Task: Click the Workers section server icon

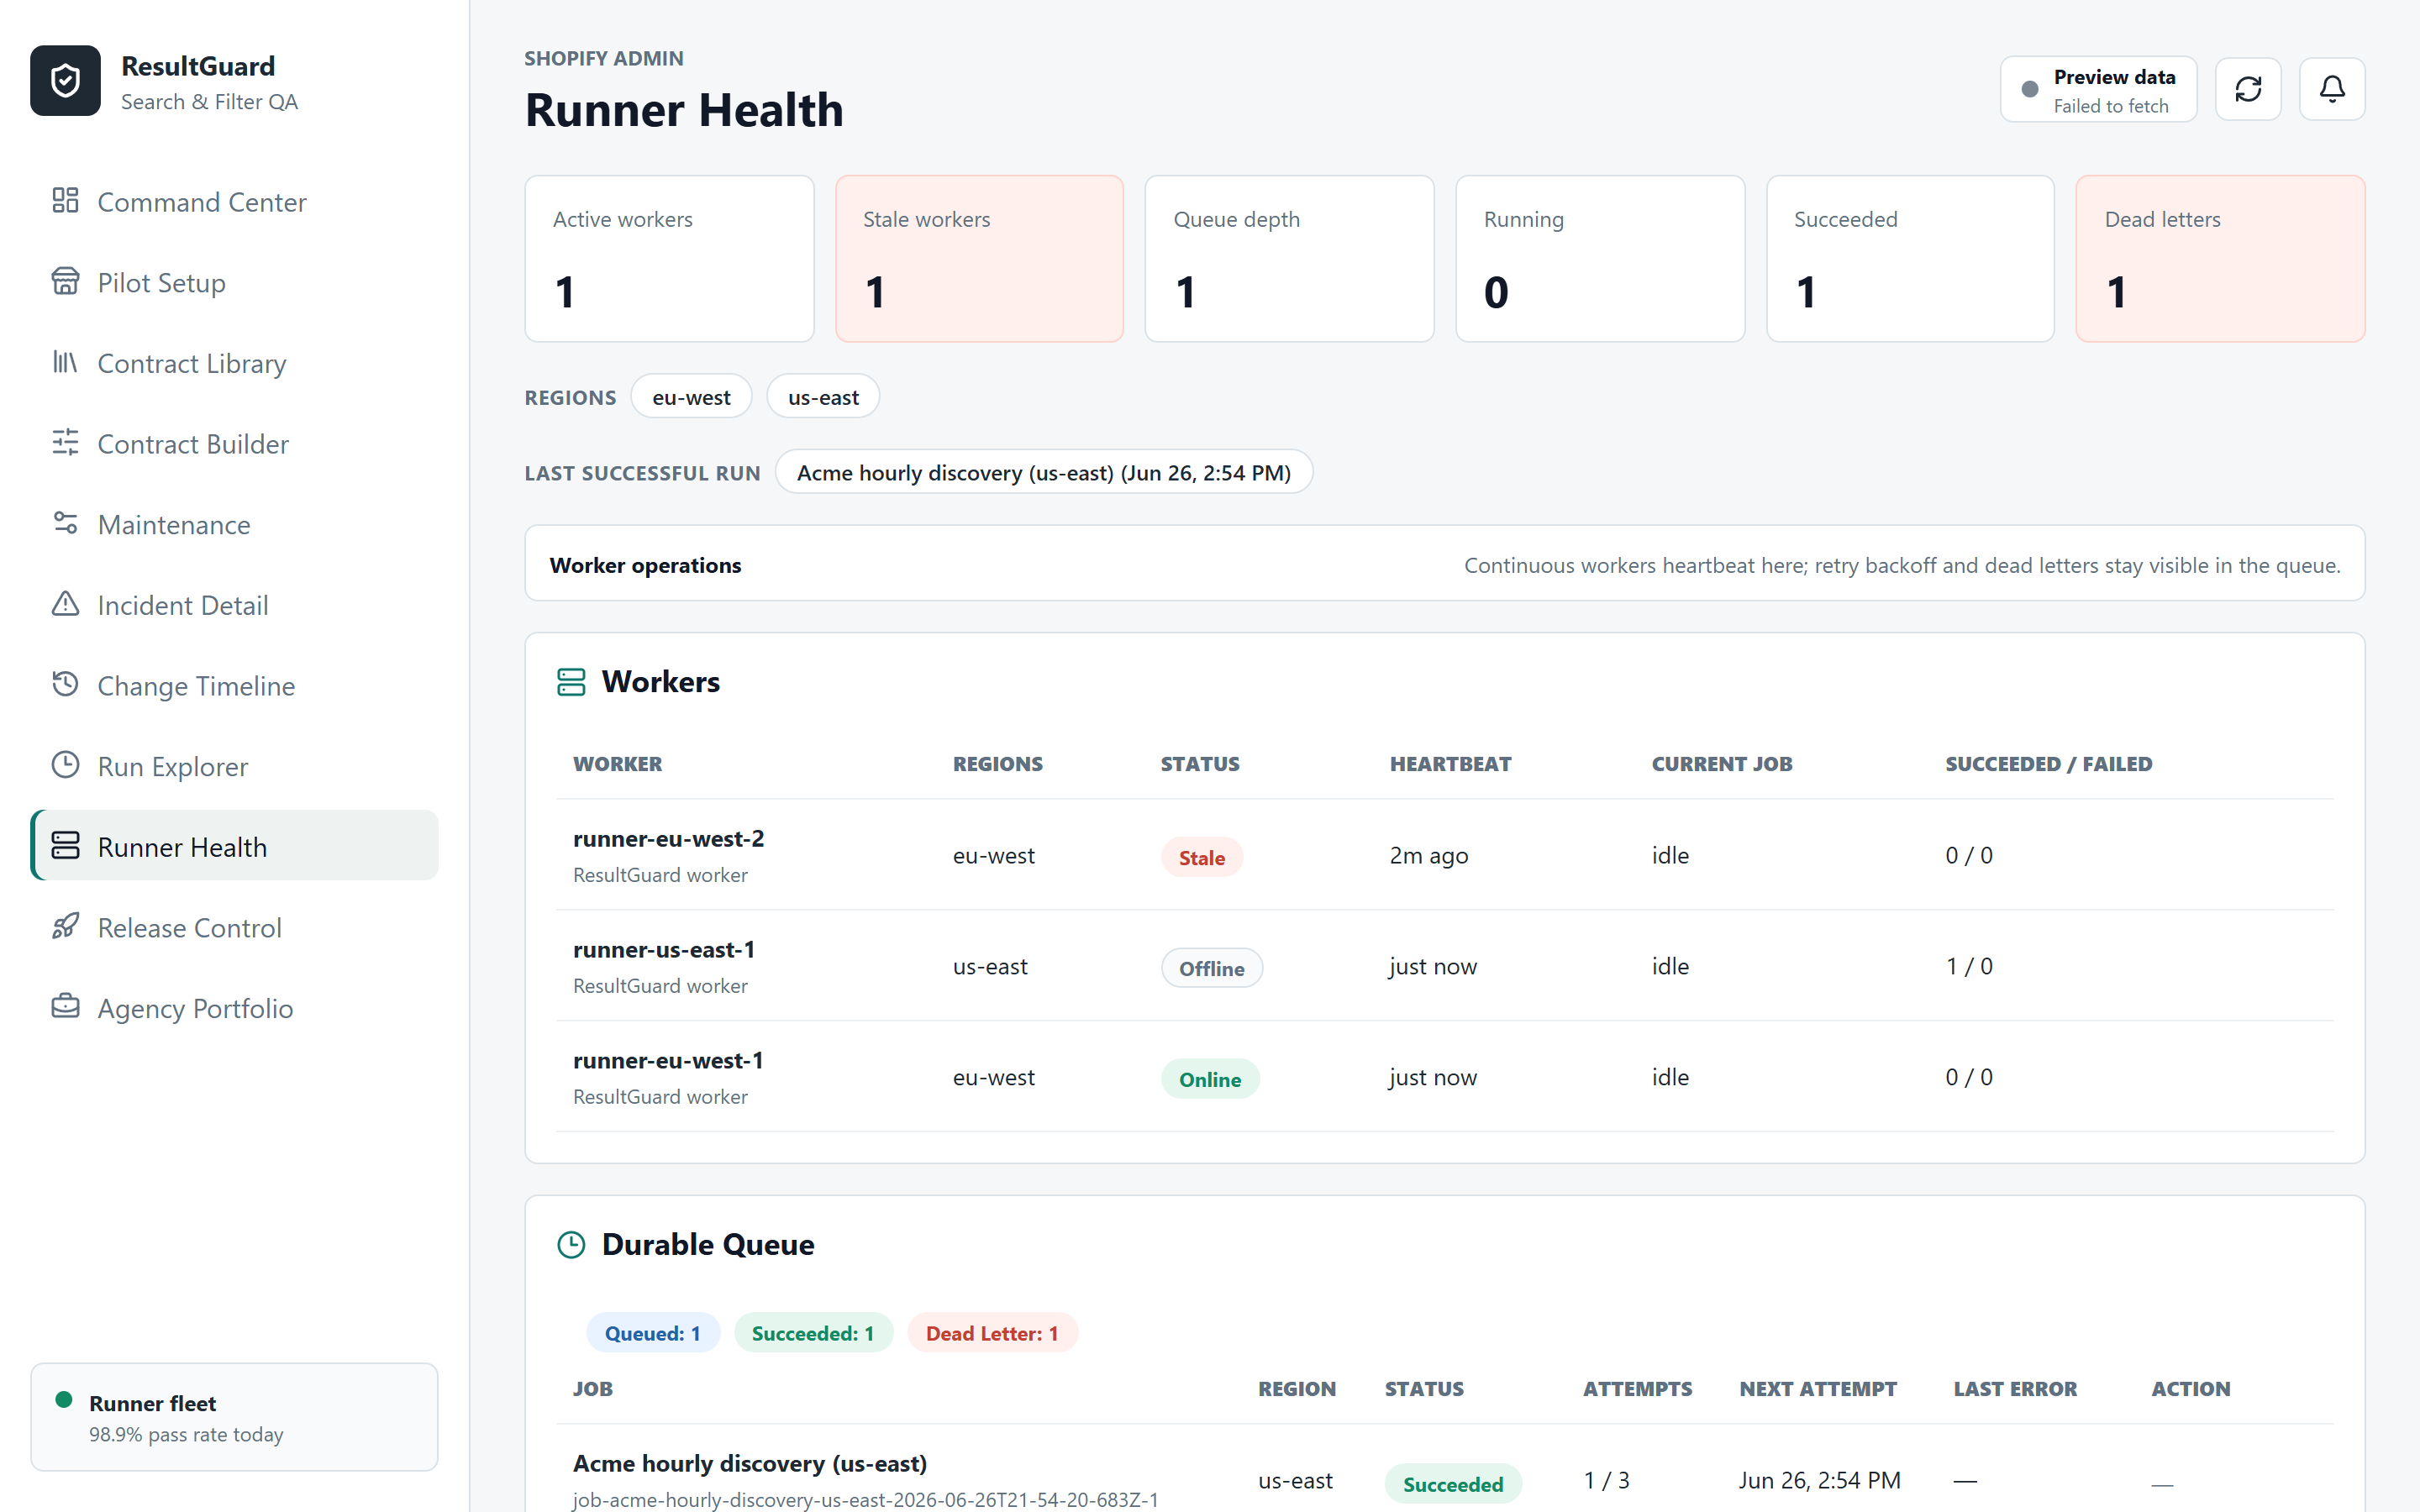Action: [x=571, y=682]
